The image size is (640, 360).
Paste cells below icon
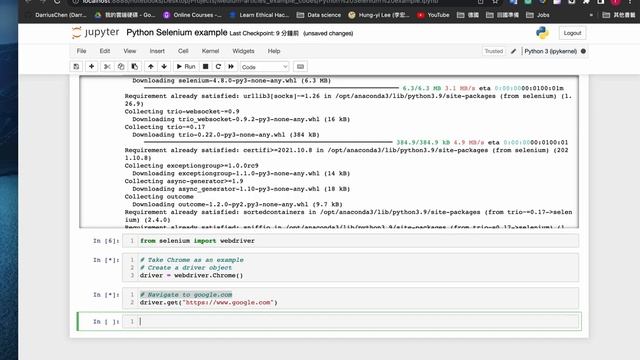pos(135,67)
